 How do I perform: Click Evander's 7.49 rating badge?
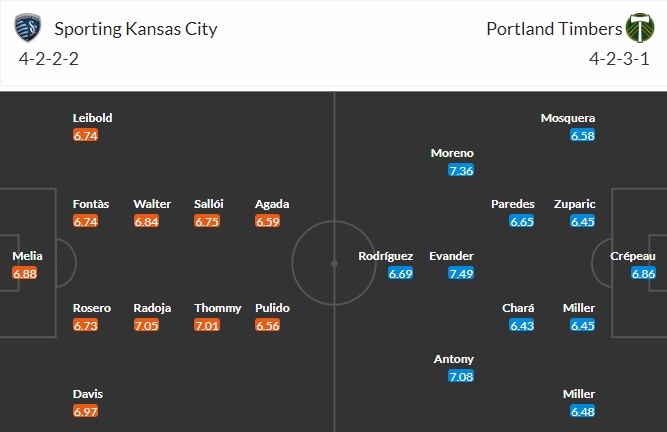(x=461, y=273)
